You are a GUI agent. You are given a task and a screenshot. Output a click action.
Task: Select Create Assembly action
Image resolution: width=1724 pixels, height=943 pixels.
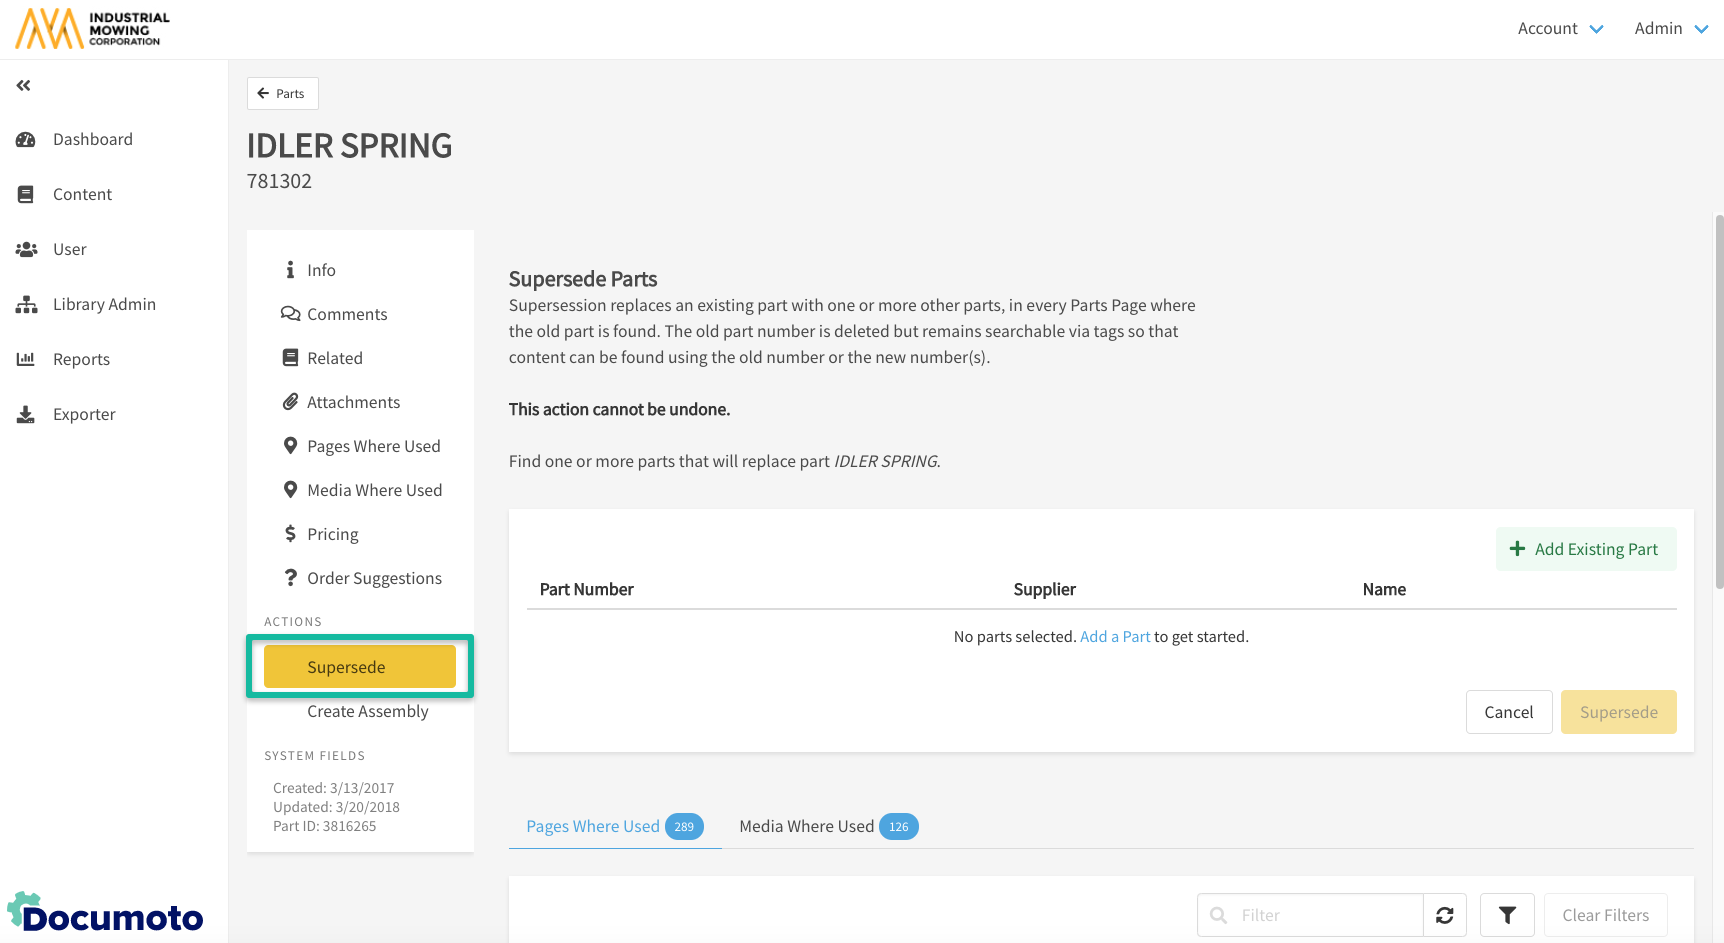tap(367, 712)
